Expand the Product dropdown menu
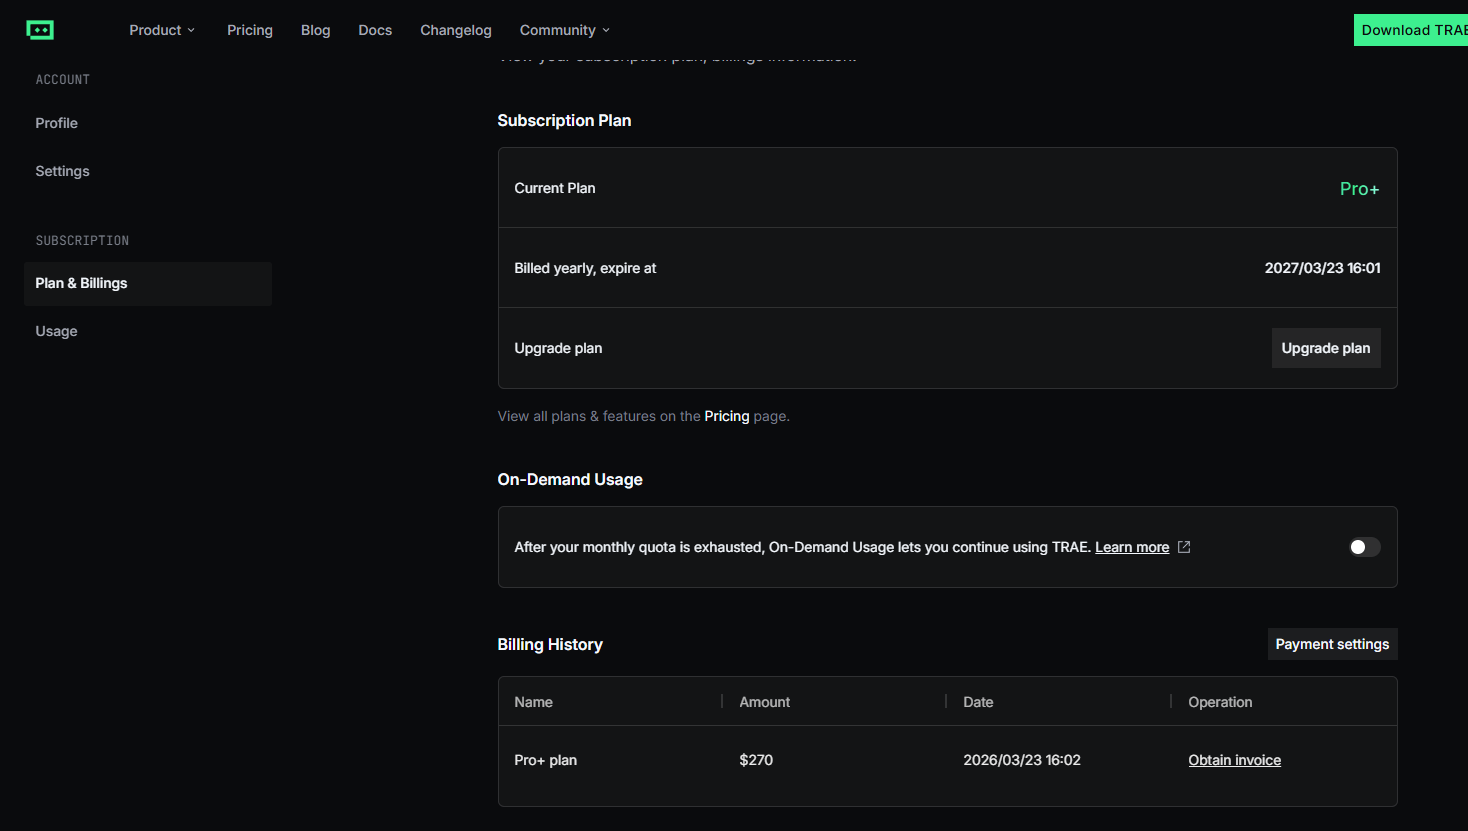Viewport: 1468px width, 831px height. 162,30
